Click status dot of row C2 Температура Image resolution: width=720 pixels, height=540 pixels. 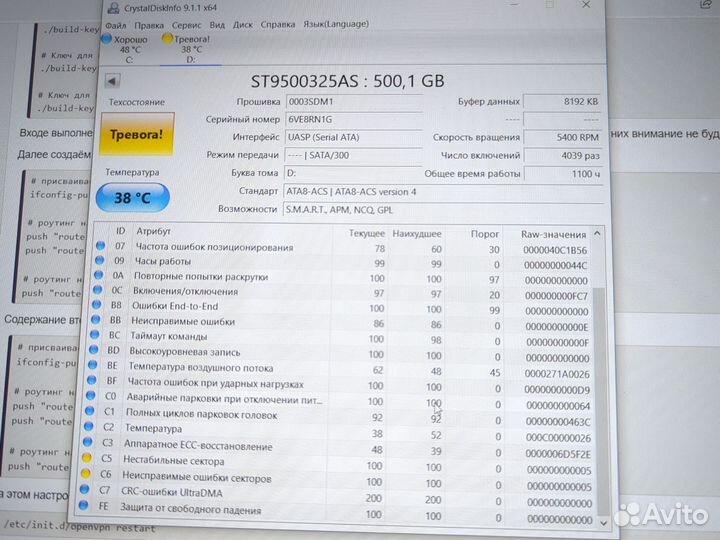(88, 427)
